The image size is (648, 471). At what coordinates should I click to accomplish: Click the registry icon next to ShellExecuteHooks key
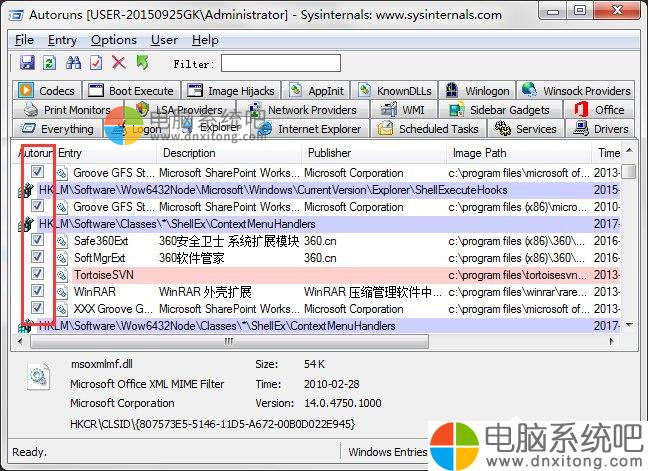click(x=26, y=190)
